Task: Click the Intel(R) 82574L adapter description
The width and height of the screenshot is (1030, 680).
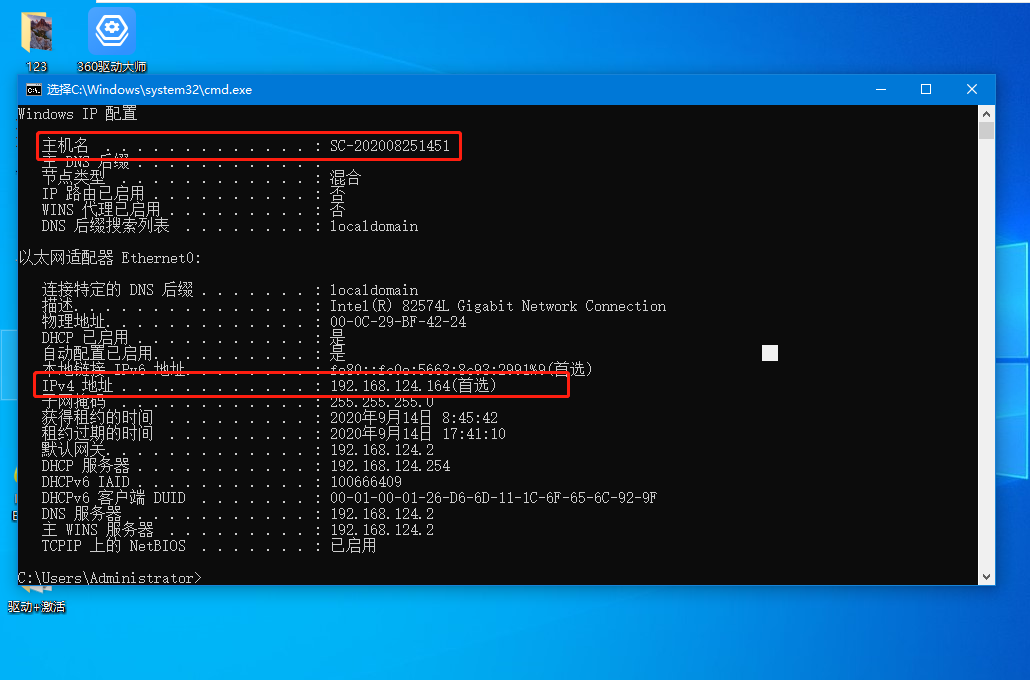Action: [x=497, y=306]
